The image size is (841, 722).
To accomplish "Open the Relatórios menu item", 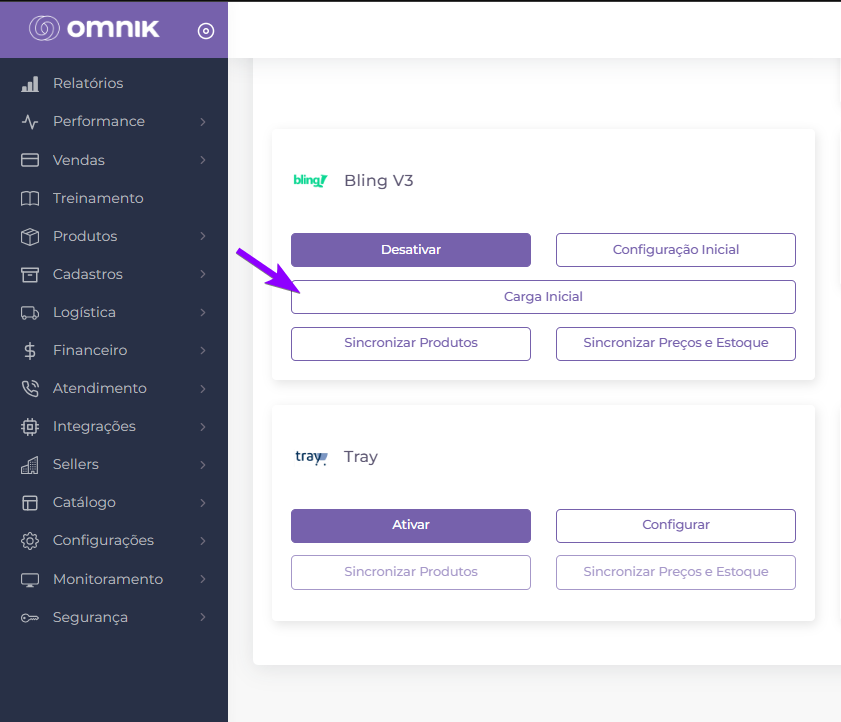I will (114, 84).
